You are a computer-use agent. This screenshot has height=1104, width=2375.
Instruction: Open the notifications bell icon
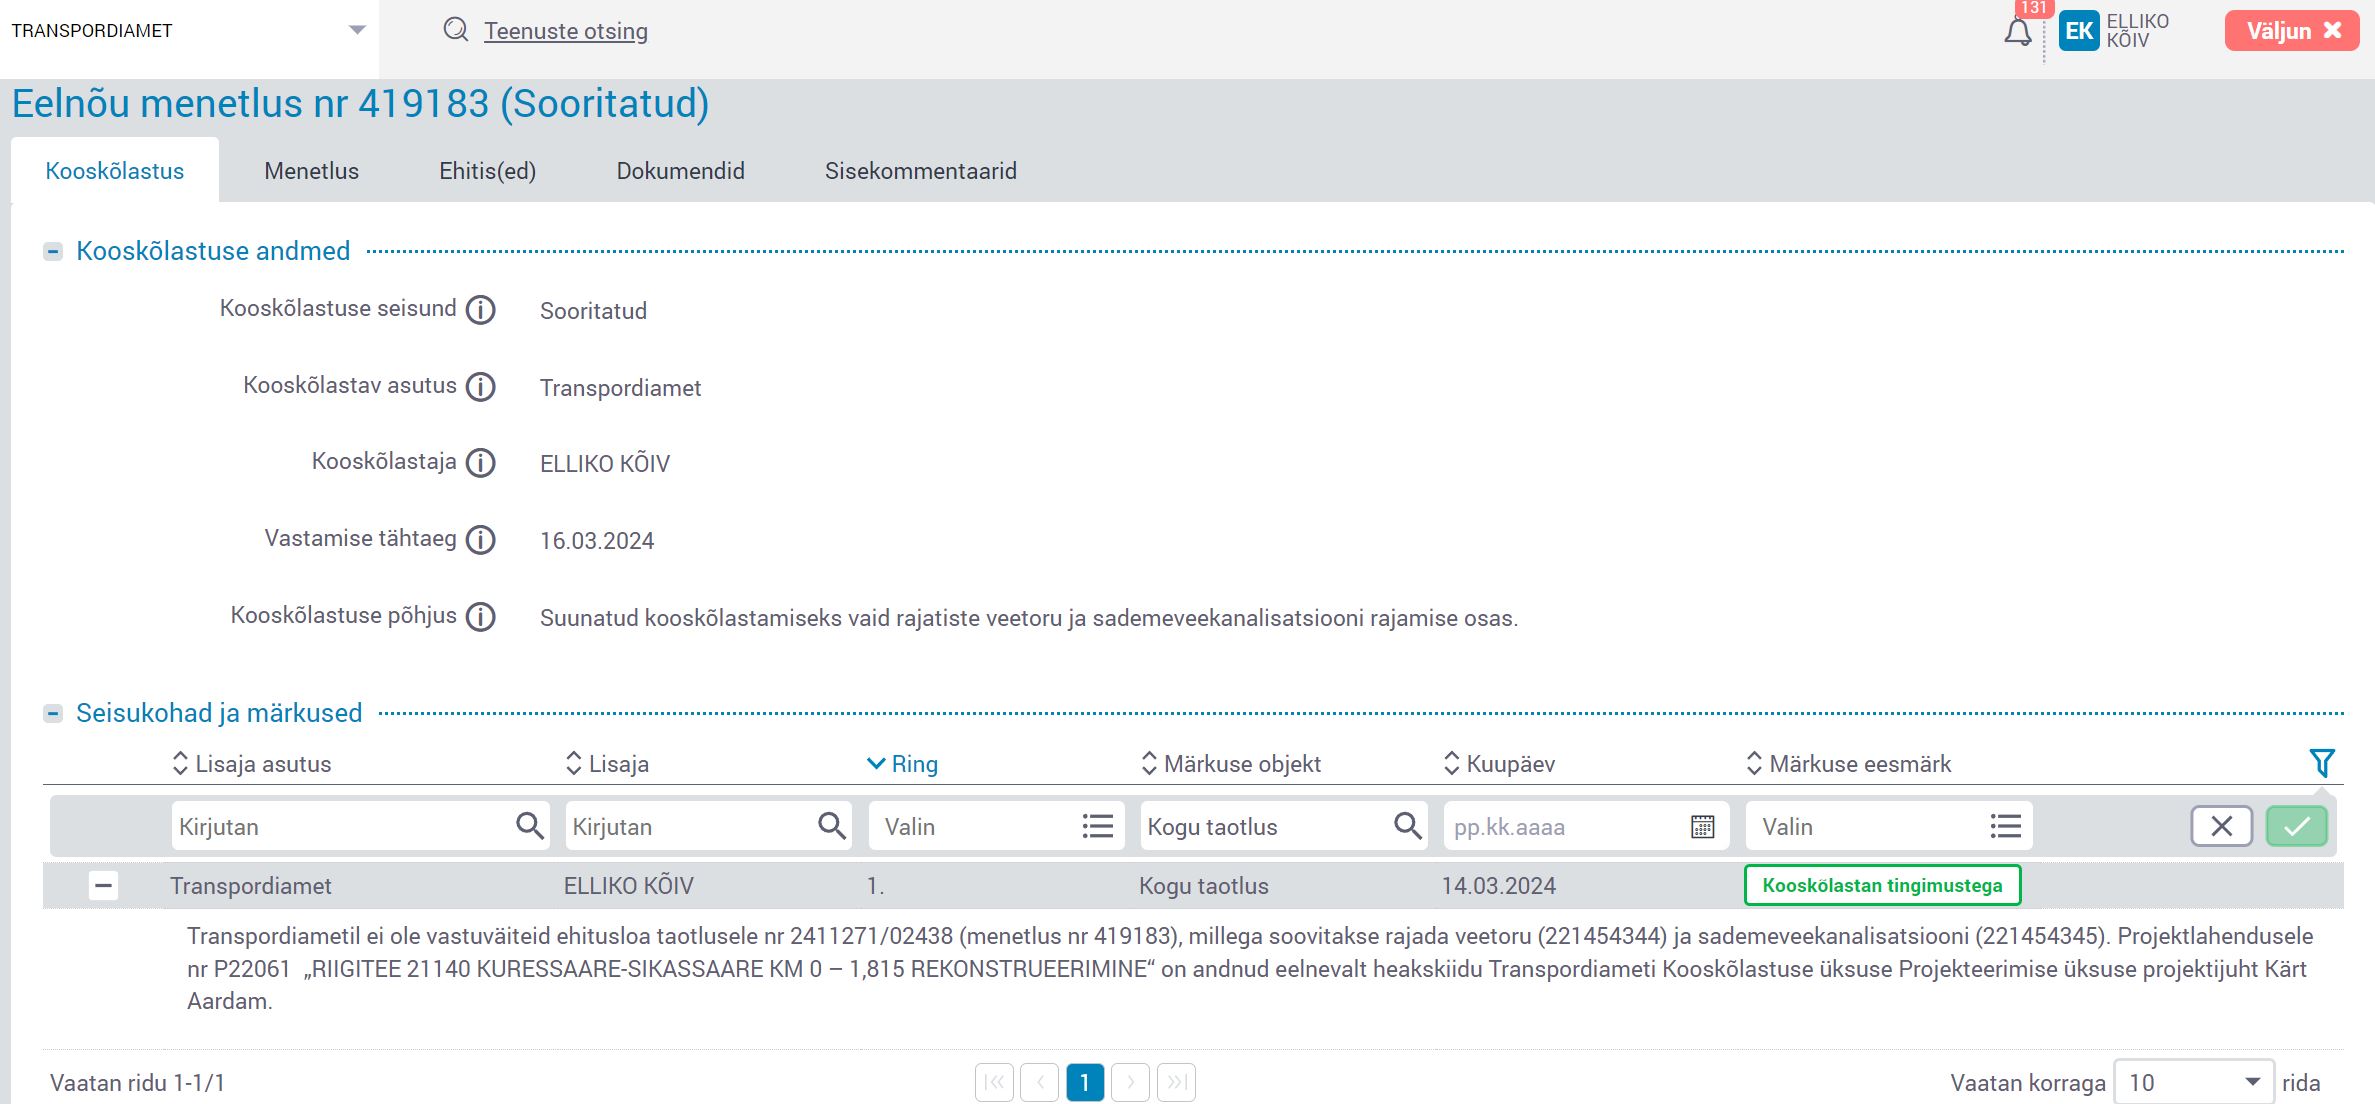pyautogui.click(x=2017, y=32)
